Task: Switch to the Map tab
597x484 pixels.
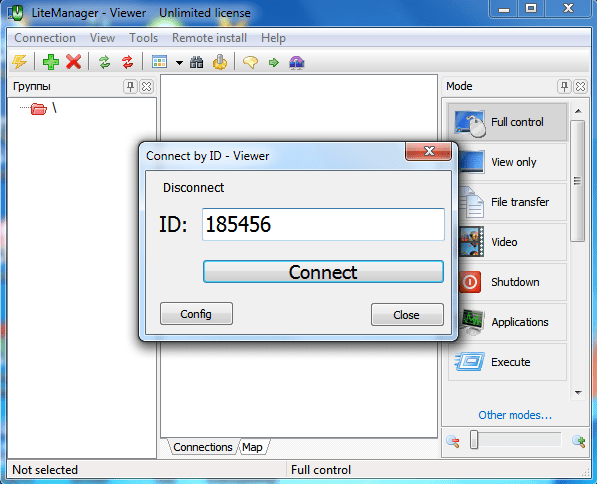Action: [252, 447]
